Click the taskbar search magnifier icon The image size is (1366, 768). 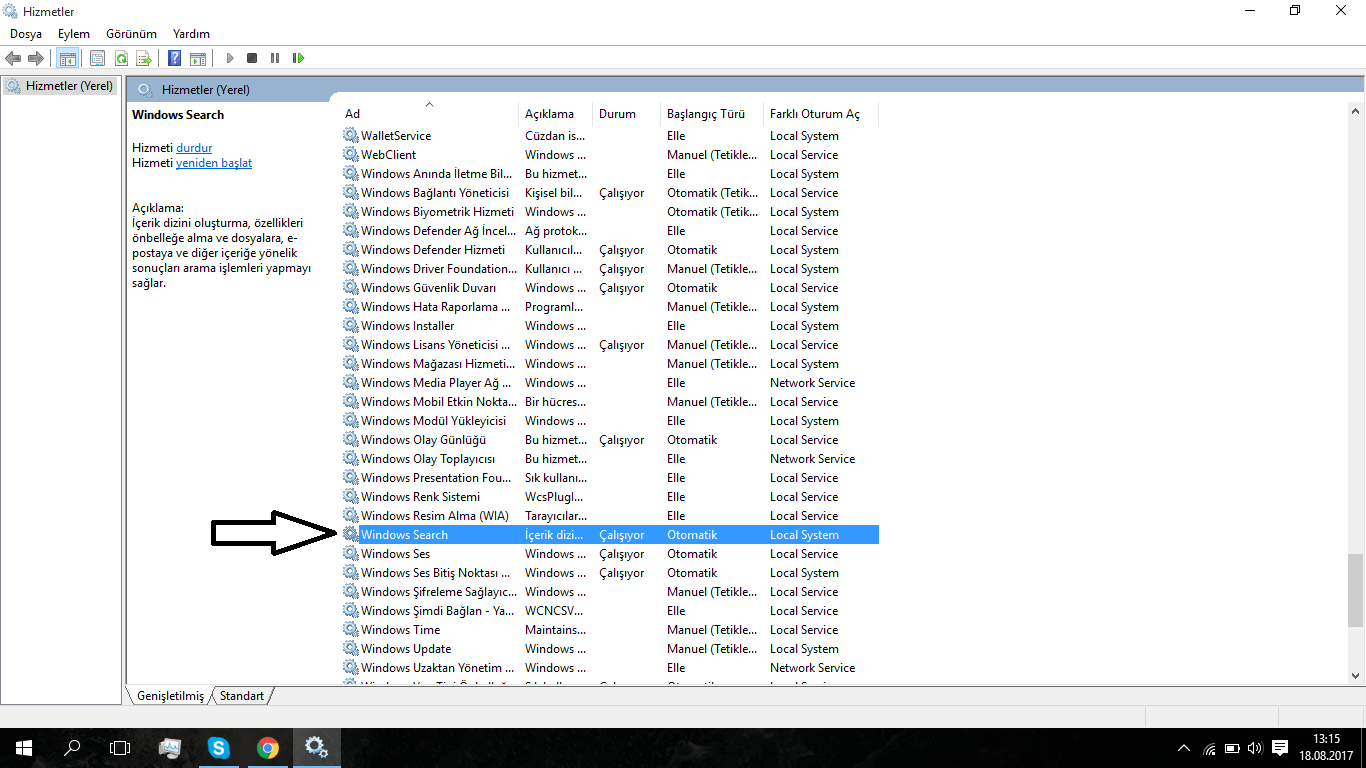click(x=72, y=747)
